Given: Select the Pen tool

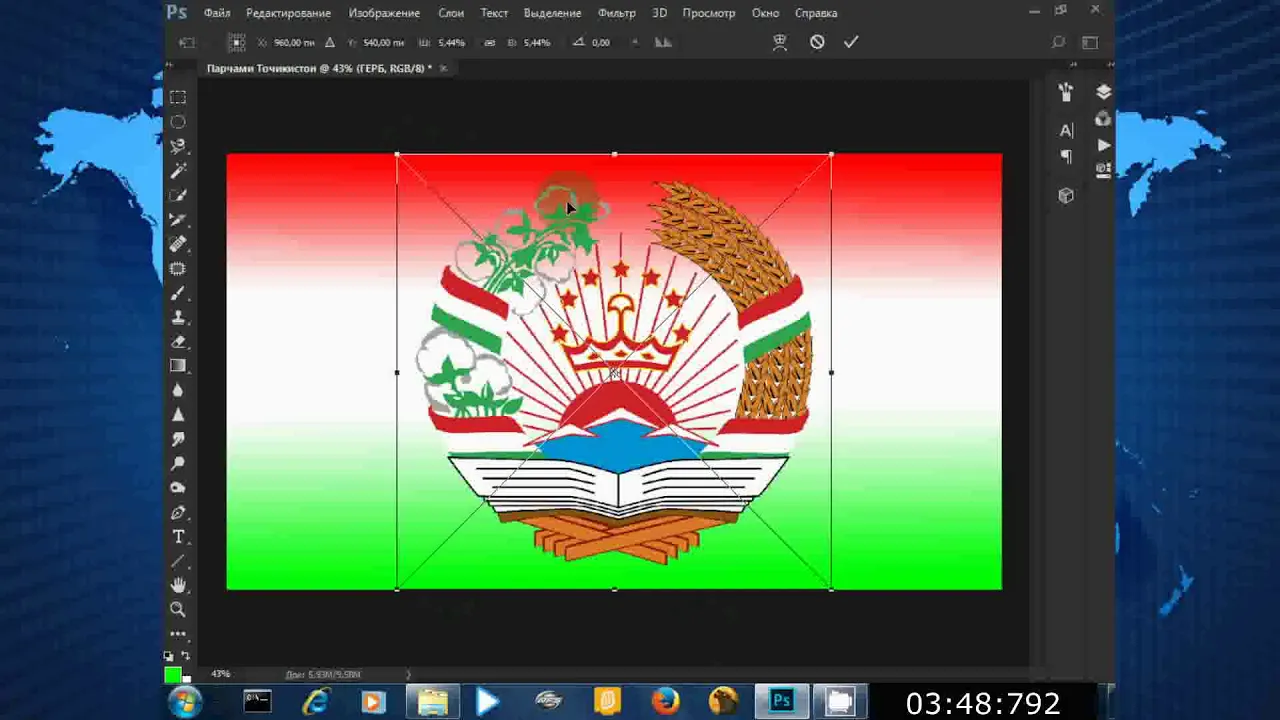Looking at the screenshot, I should [178, 513].
